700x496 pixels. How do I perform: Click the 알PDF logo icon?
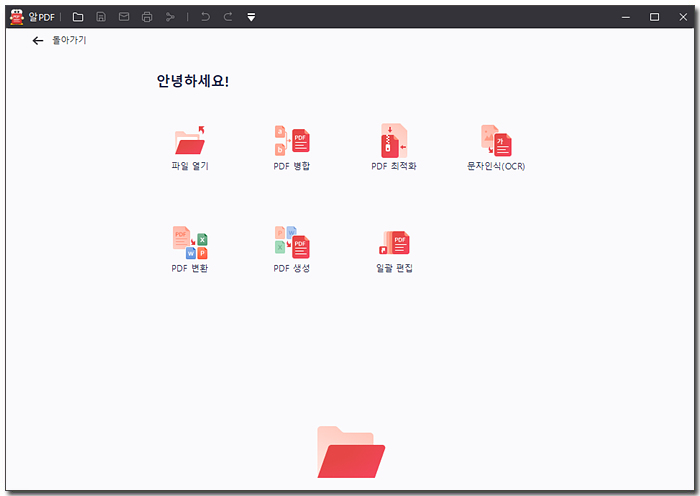(17, 17)
